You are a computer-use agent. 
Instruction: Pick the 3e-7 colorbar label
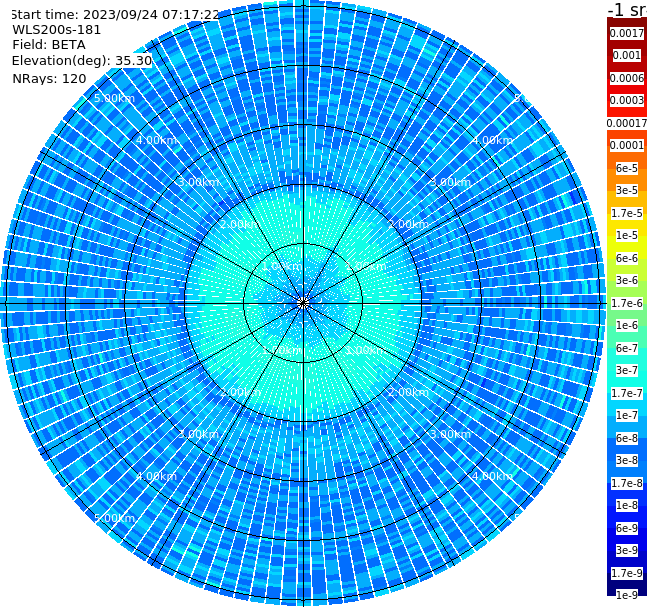[627, 370]
